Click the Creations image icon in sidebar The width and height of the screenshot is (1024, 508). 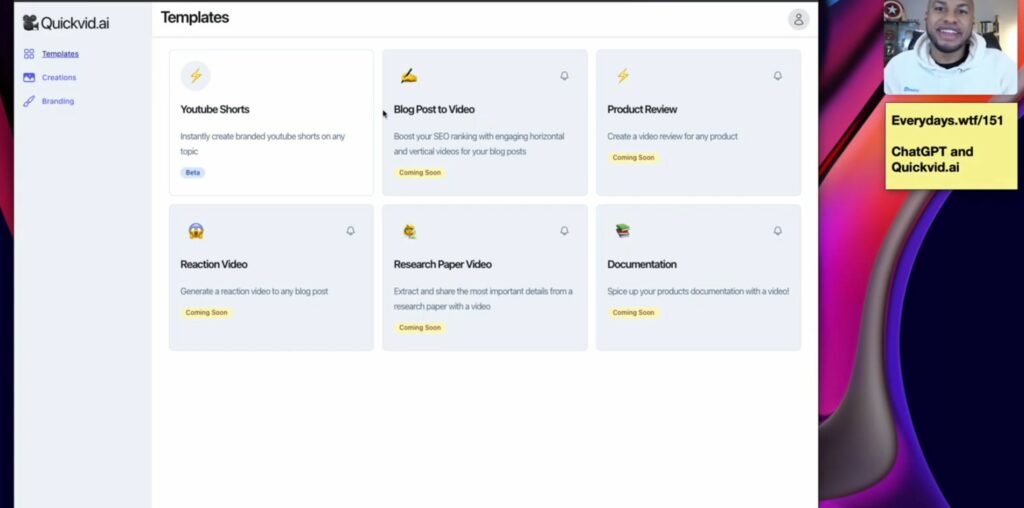[x=29, y=77]
